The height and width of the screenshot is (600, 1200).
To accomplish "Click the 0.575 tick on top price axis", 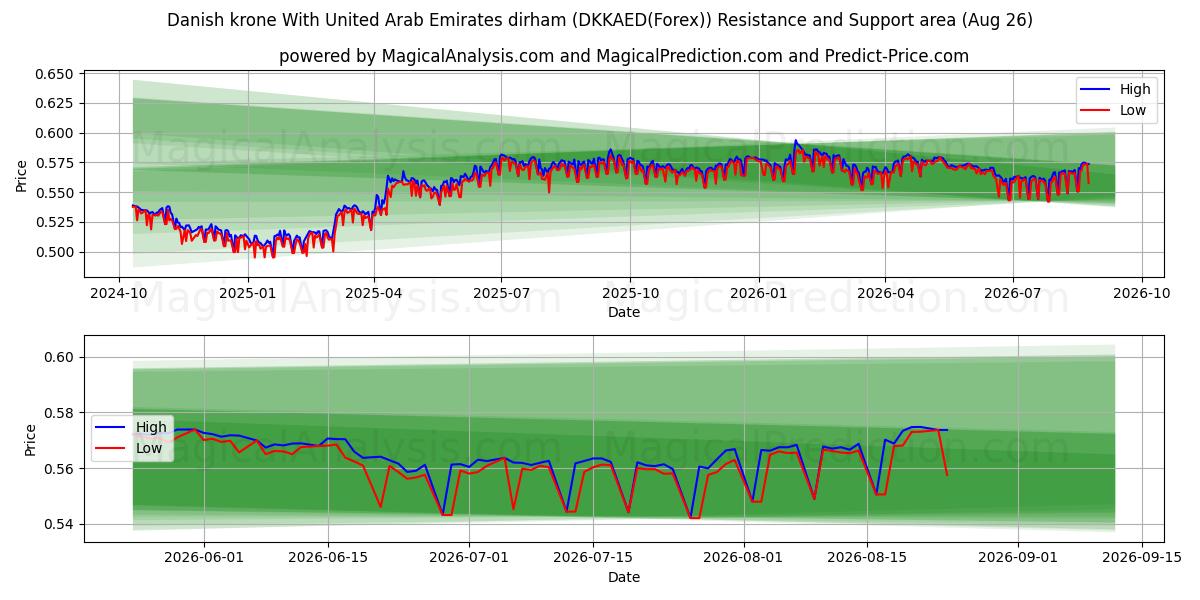I will pos(56,163).
